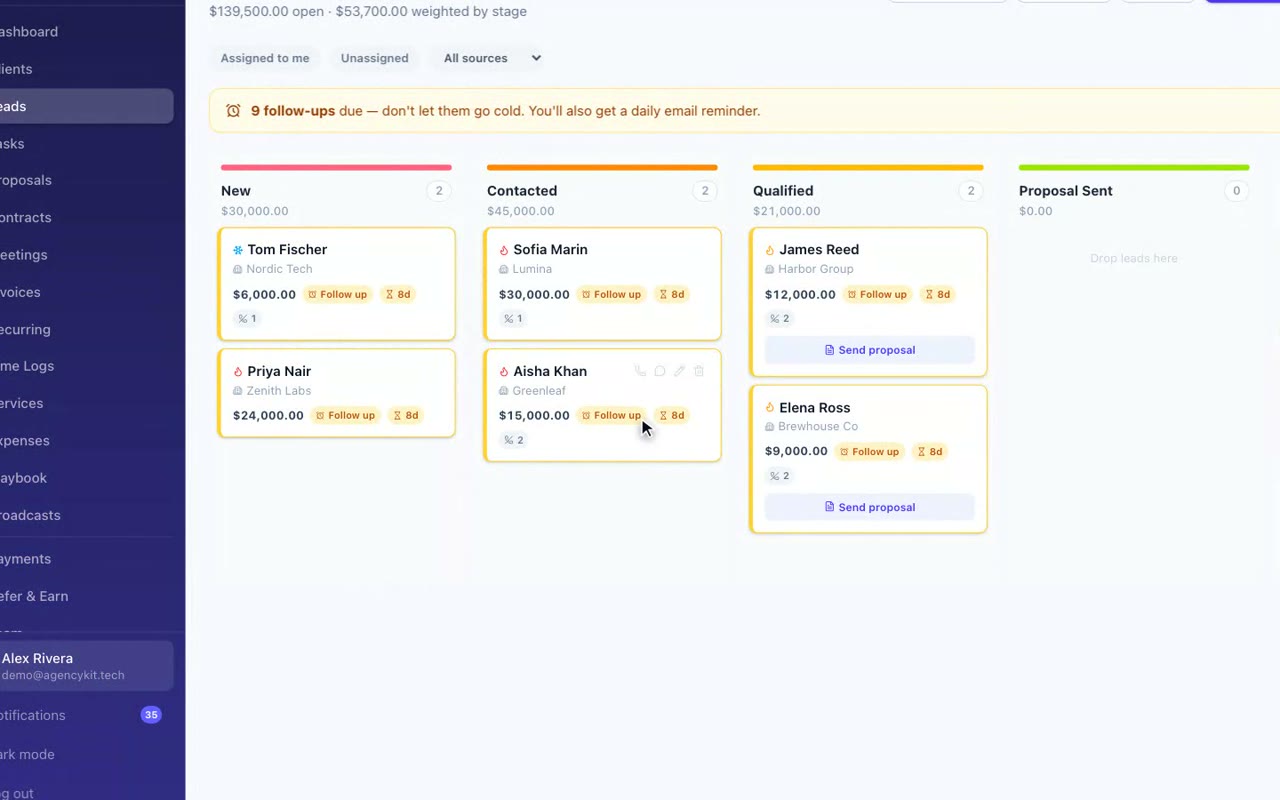The height and width of the screenshot is (800, 1280).
Task: Click the Qualified column heading
Action: click(783, 191)
